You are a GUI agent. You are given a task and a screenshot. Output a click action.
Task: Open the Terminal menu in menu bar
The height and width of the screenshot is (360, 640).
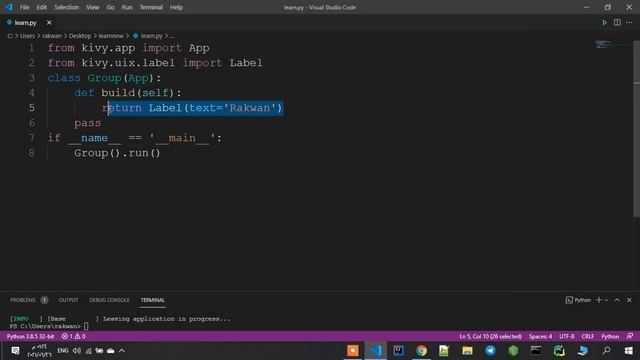point(151,7)
